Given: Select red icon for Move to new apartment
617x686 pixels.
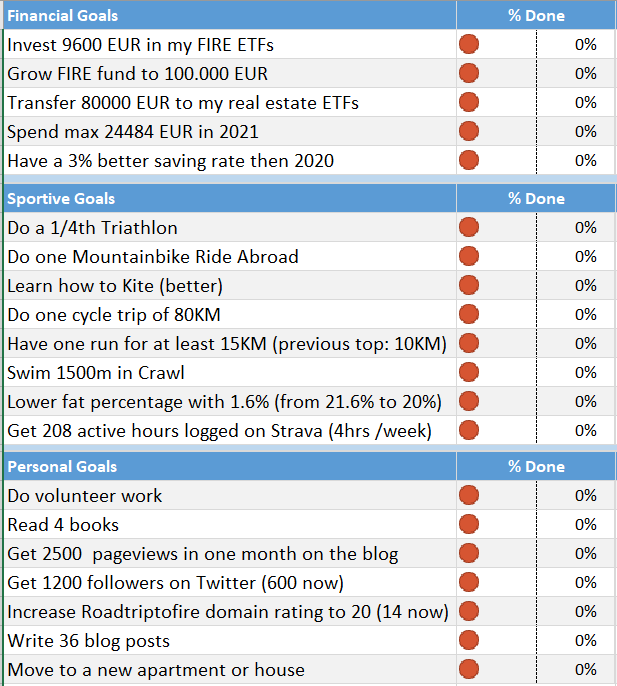Looking at the screenshot, I should (x=468, y=670).
